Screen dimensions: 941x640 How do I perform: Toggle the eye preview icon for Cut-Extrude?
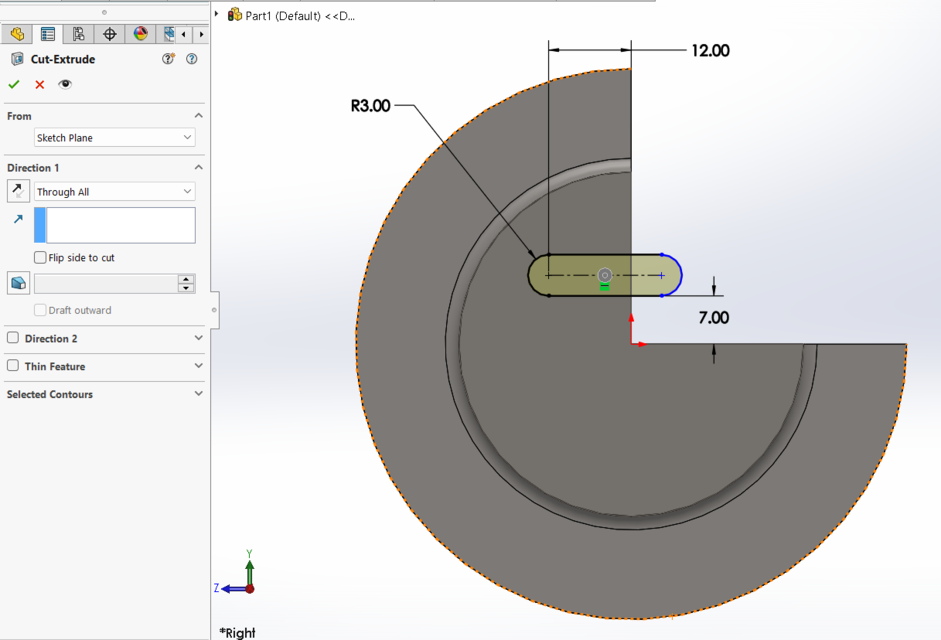[x=65, y=84]
